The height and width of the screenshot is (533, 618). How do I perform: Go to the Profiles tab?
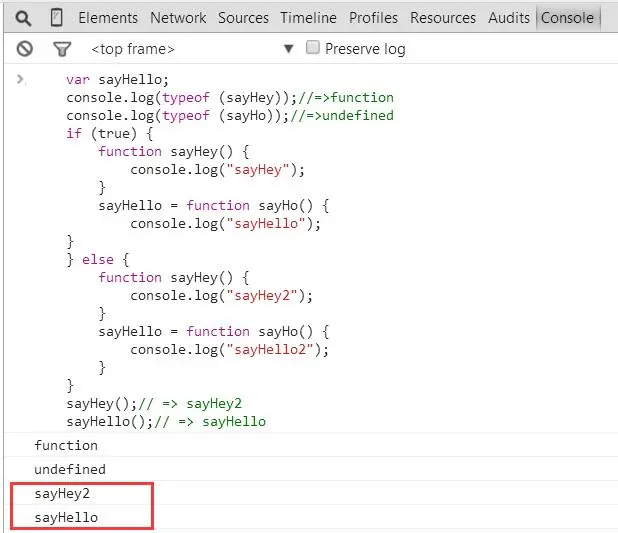[373, 18]
